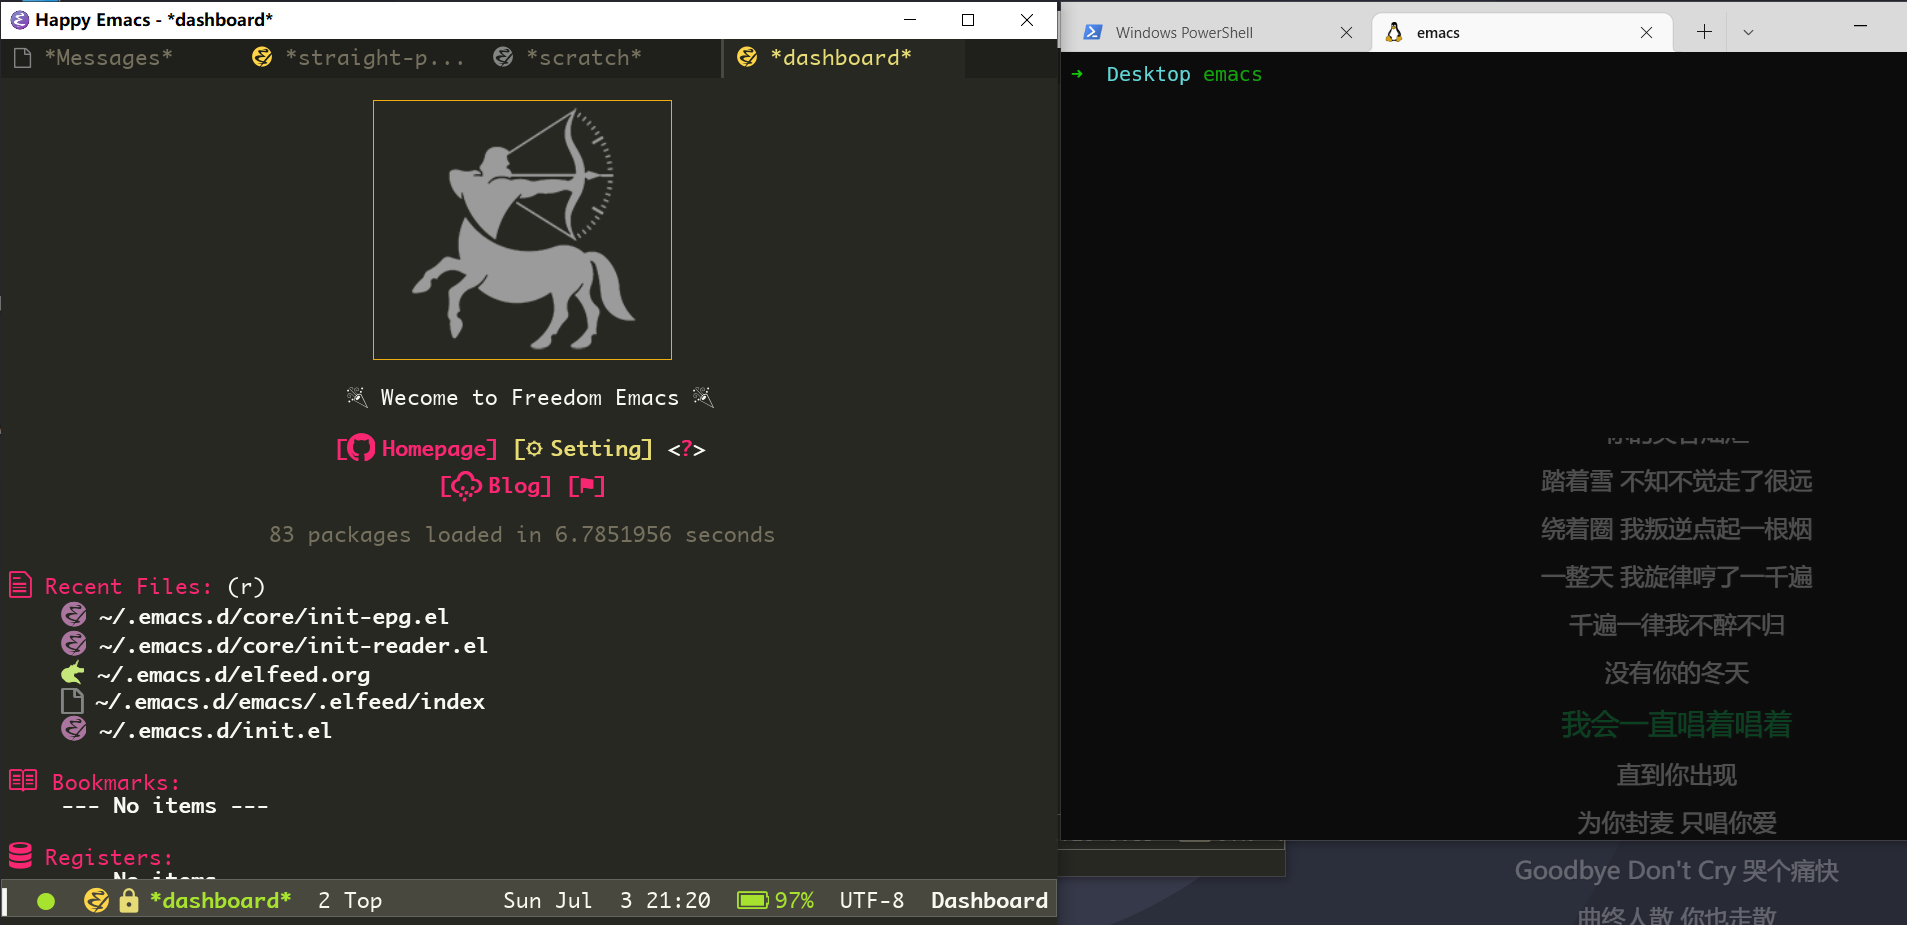The width and height of the screenshot is (1907, 925).
Task: Click the cloud icon beside Blog
Action: (x=465, y=486)
